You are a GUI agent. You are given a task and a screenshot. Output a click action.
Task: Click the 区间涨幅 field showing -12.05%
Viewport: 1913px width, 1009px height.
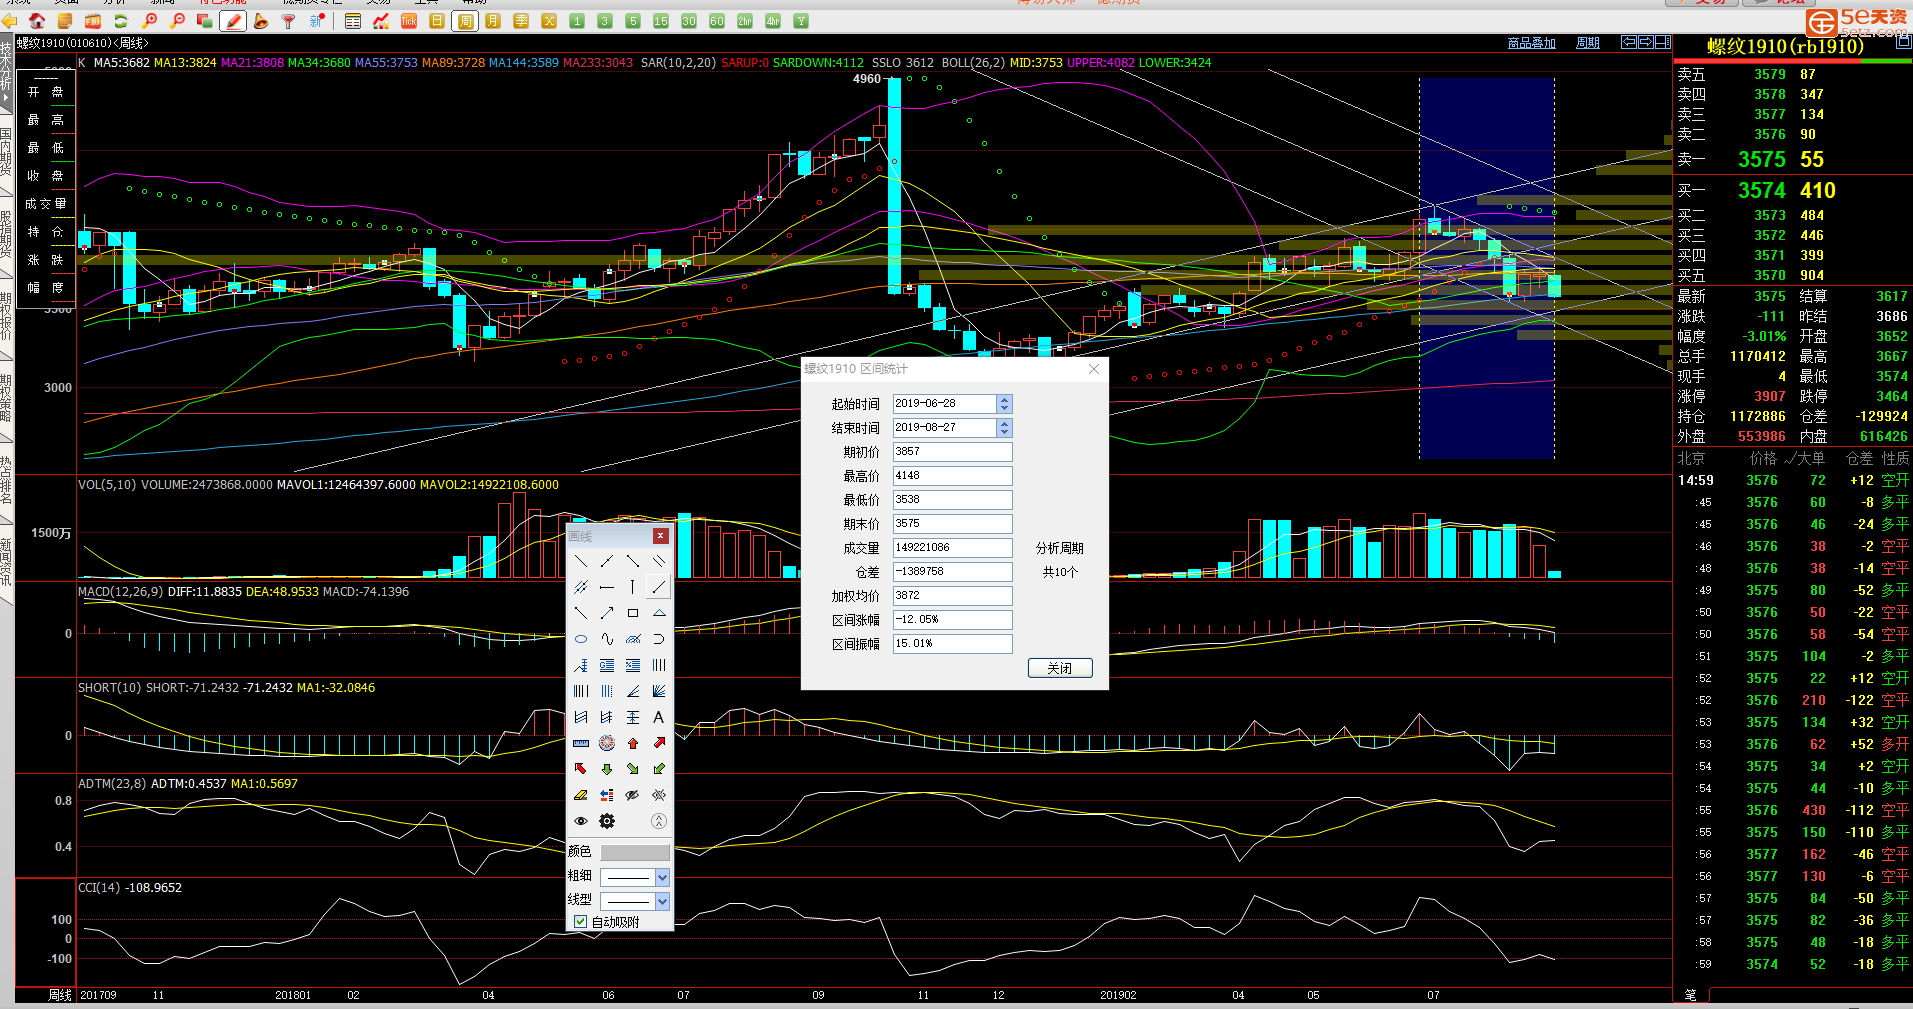[x=952, y=620]
